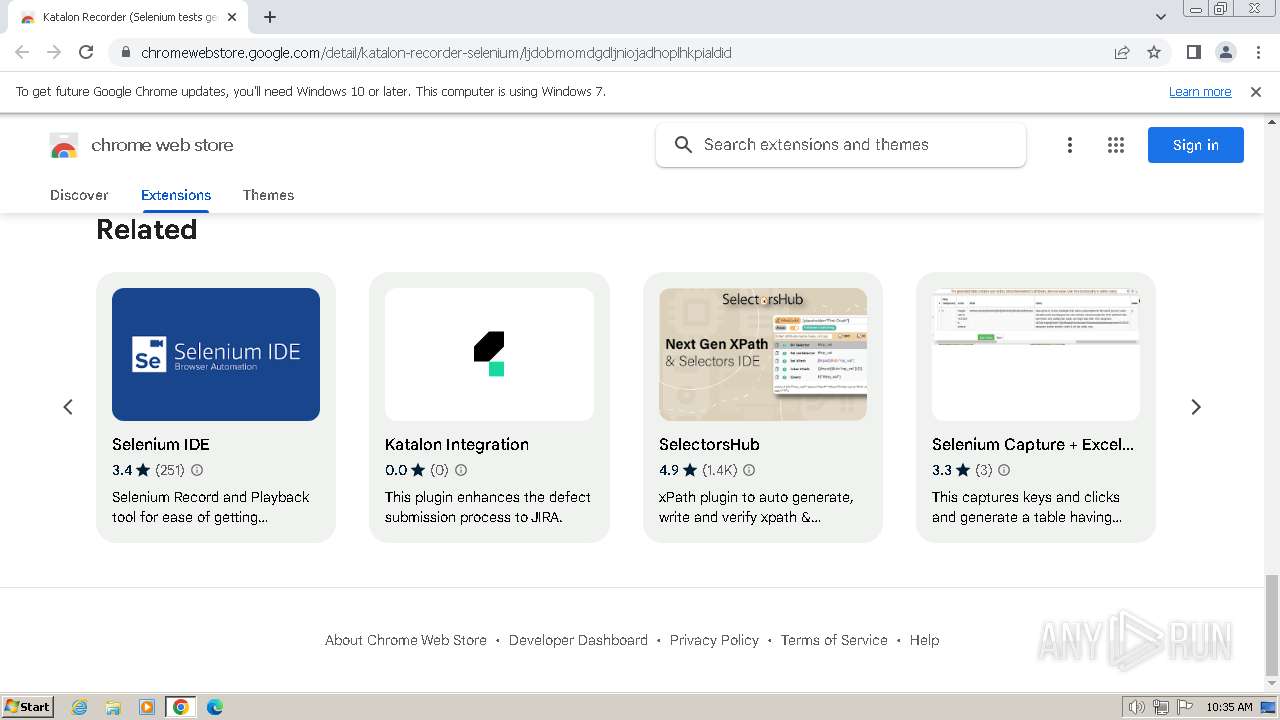Click the SelectorsHub title

pyautogui.click(x=709, y=445)
